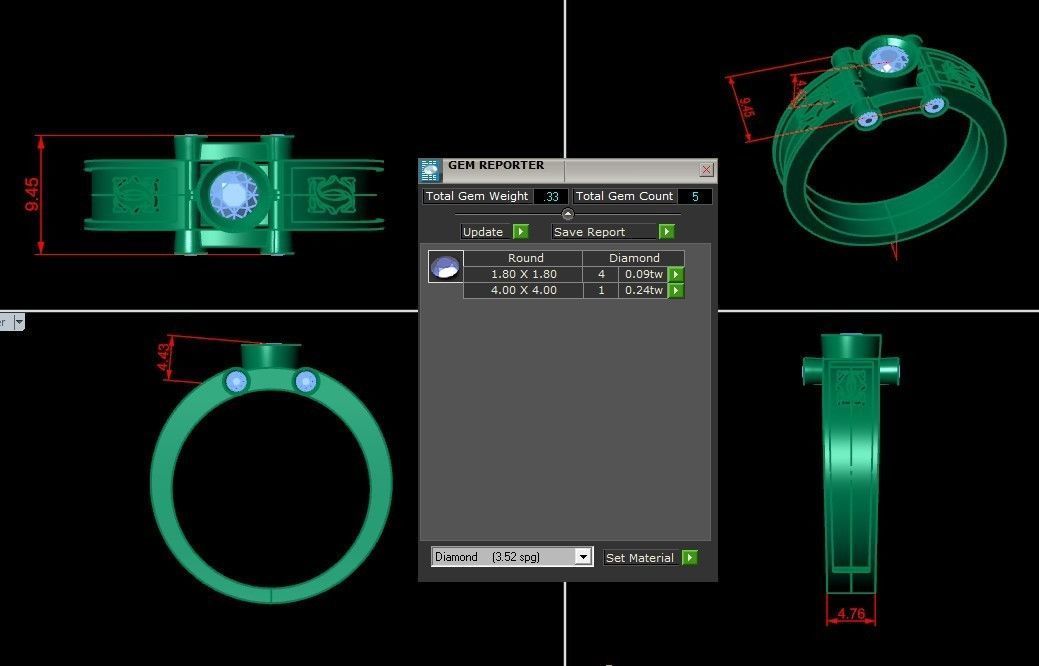Viewport: 1039px width, 666px height.
Task: Click the quantity 4 cell
Action: click(601, 274)
